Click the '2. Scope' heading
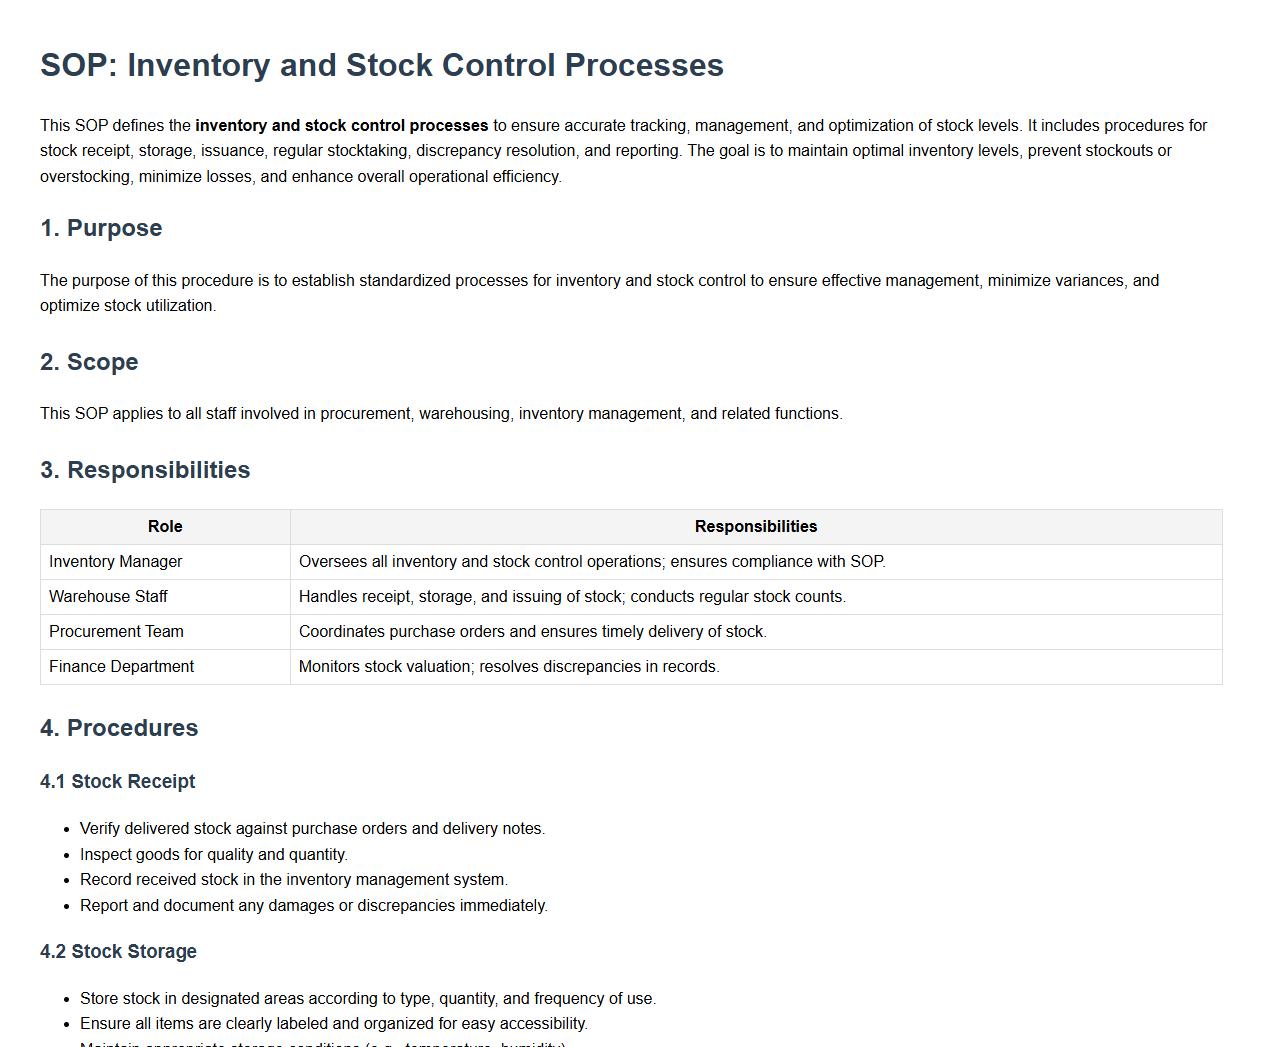Viewport: 1263px width, 1047px height. click(x=89, y=362)
